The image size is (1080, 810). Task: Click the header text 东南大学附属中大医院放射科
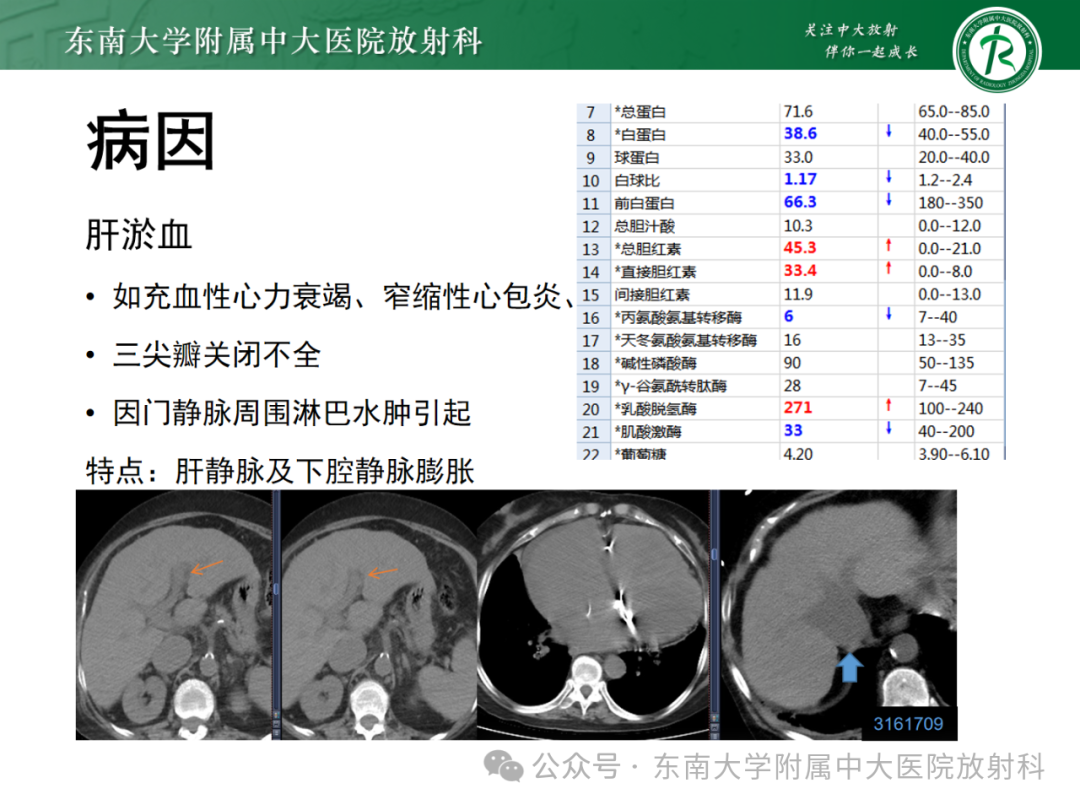(273, 41)
